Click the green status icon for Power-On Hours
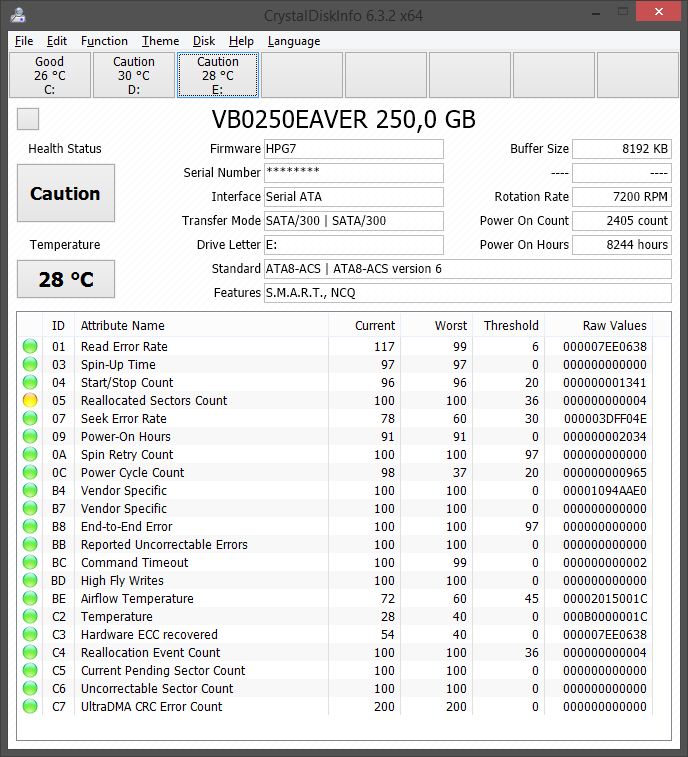The width and height of the screenshot is (688, 757). pos(30,436)
